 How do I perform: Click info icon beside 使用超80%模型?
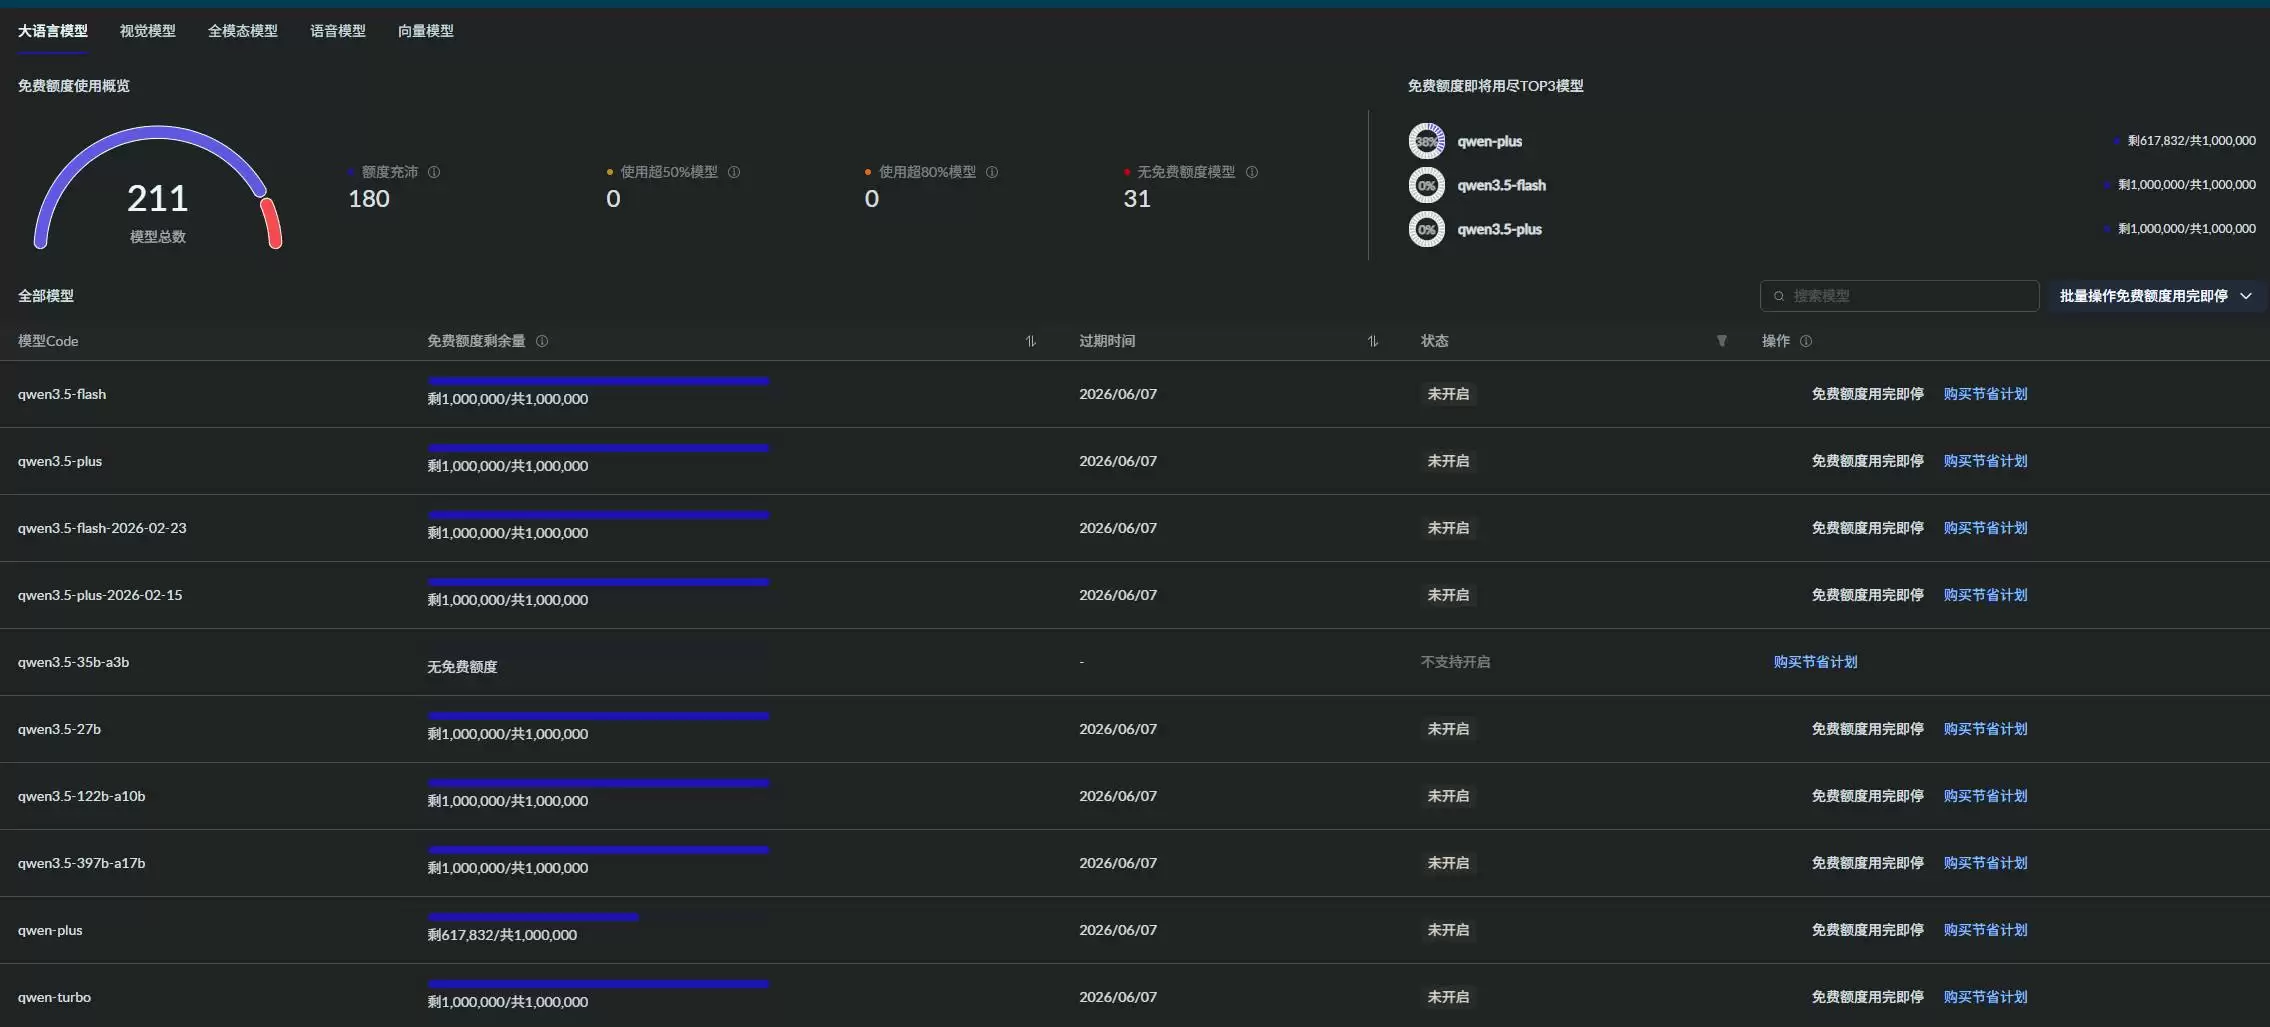click(992, 172)
